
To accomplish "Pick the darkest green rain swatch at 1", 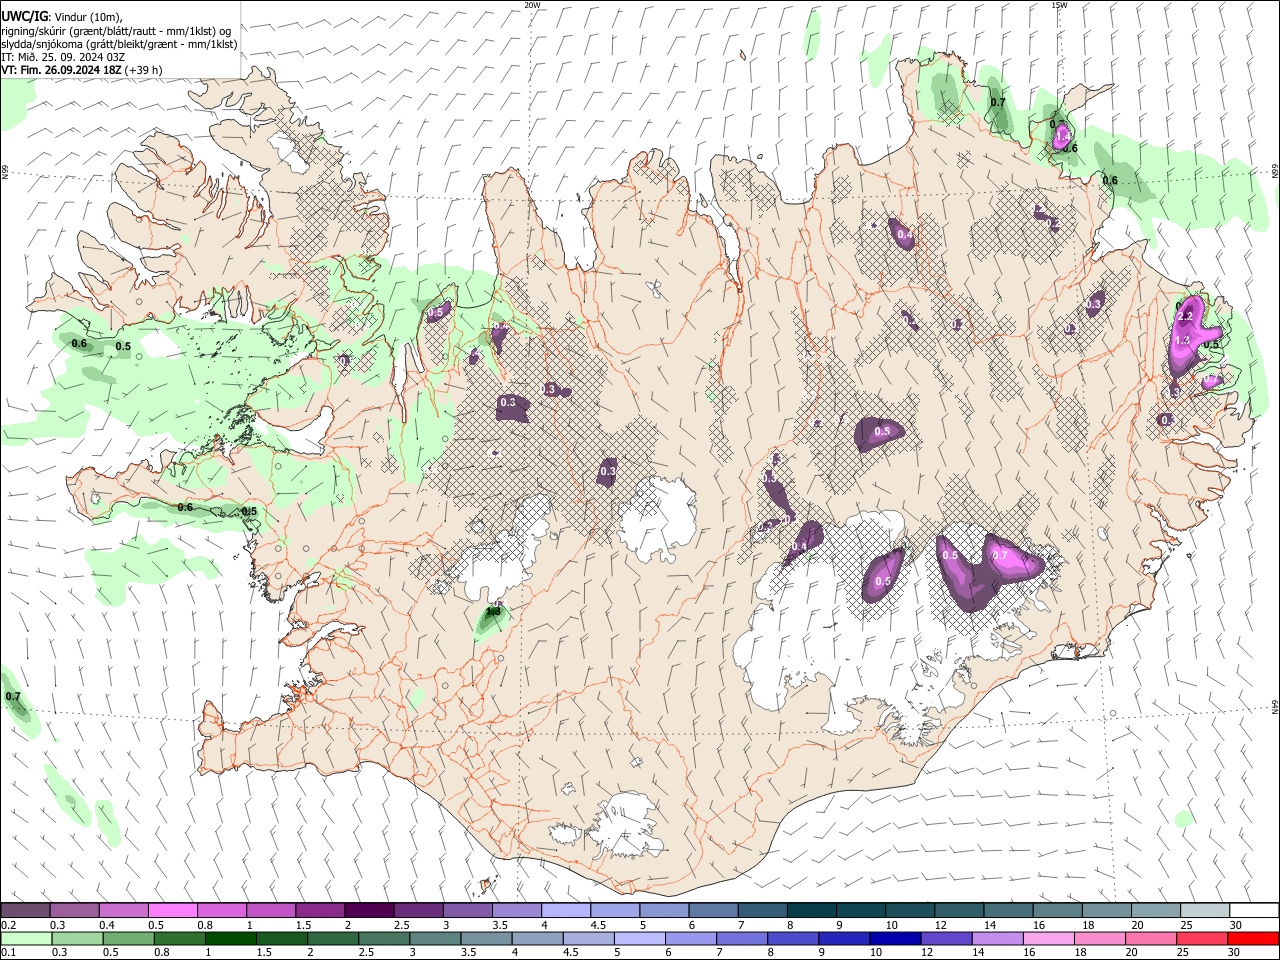I will 230,938.
